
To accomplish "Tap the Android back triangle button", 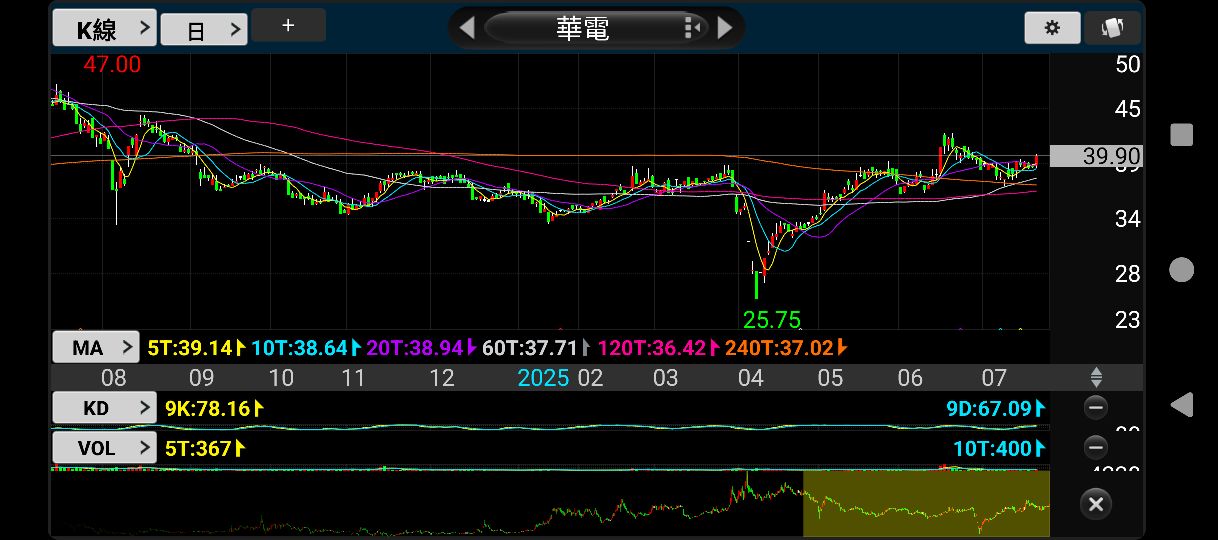I will pyautogui.click(x=1182, y=405).
